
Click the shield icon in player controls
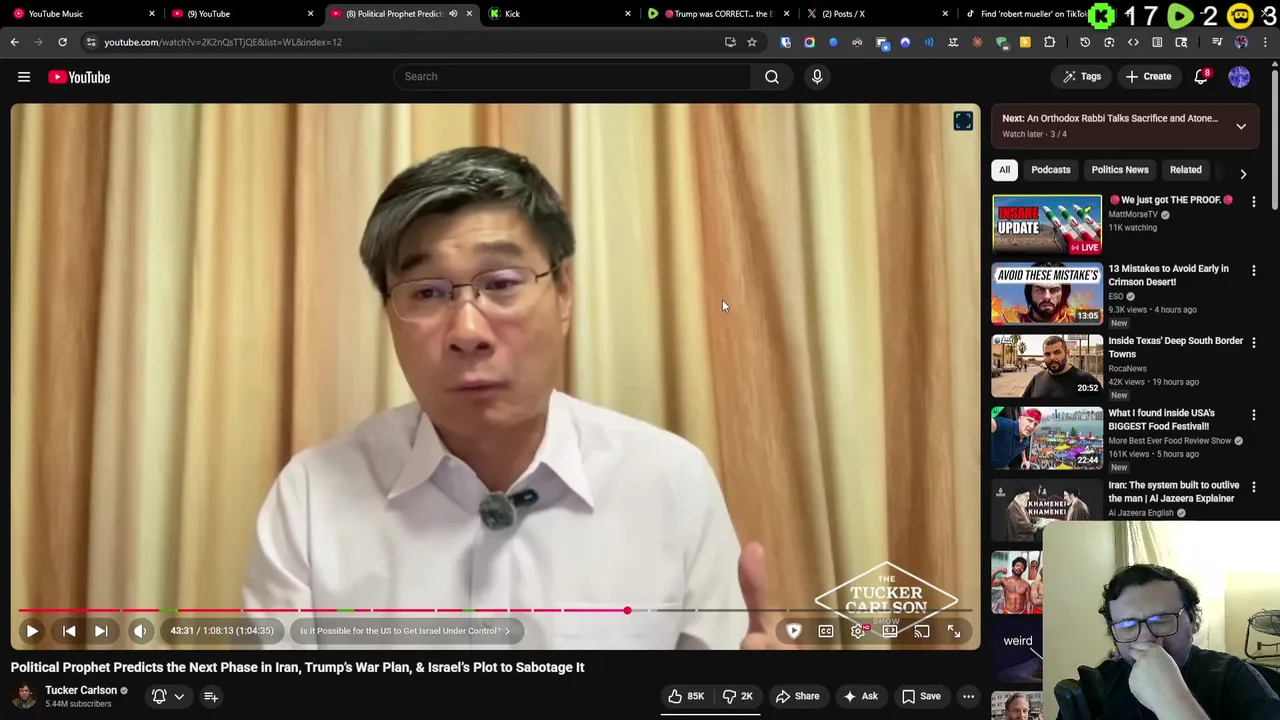point(794,631)
